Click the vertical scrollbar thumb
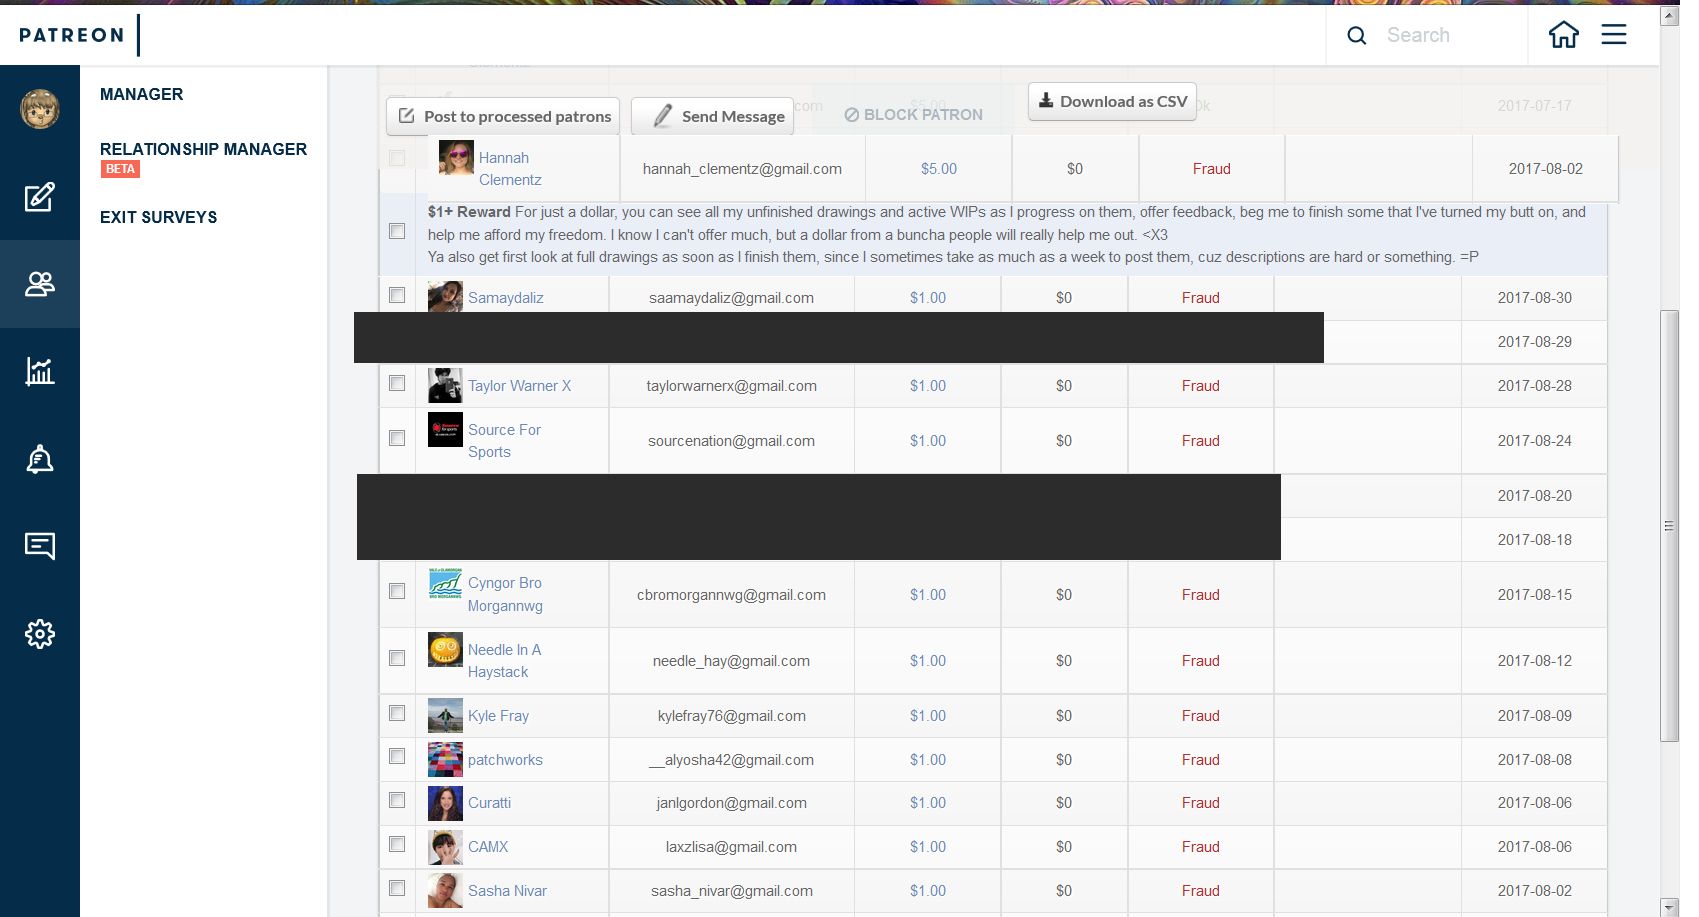1699x917 pixels. pyautogui.click(x=1670, y=526)
